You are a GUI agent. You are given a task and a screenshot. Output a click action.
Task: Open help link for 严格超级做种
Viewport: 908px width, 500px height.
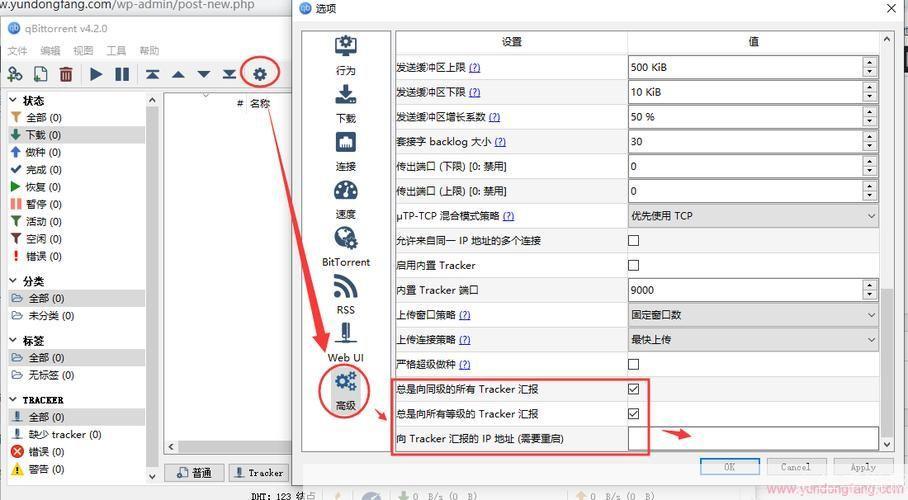click(464, 365)
